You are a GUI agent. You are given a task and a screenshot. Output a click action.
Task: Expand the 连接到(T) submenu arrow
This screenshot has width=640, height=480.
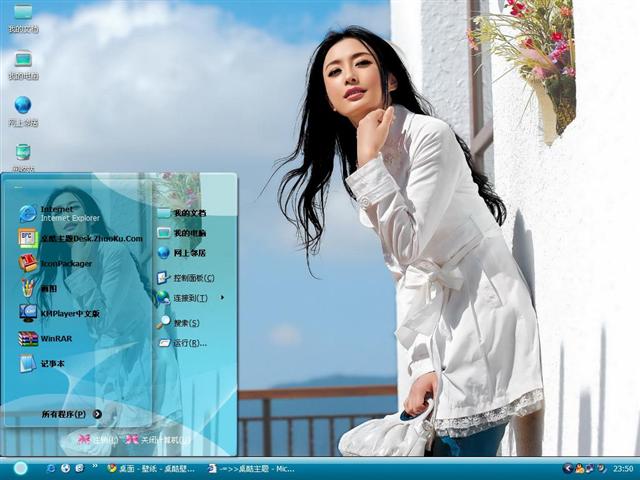coord(222,298)
